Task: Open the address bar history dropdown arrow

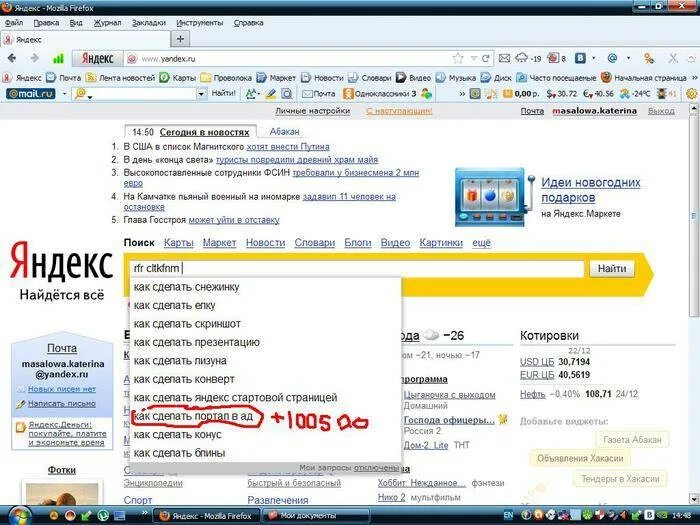Action: point(473,58)
